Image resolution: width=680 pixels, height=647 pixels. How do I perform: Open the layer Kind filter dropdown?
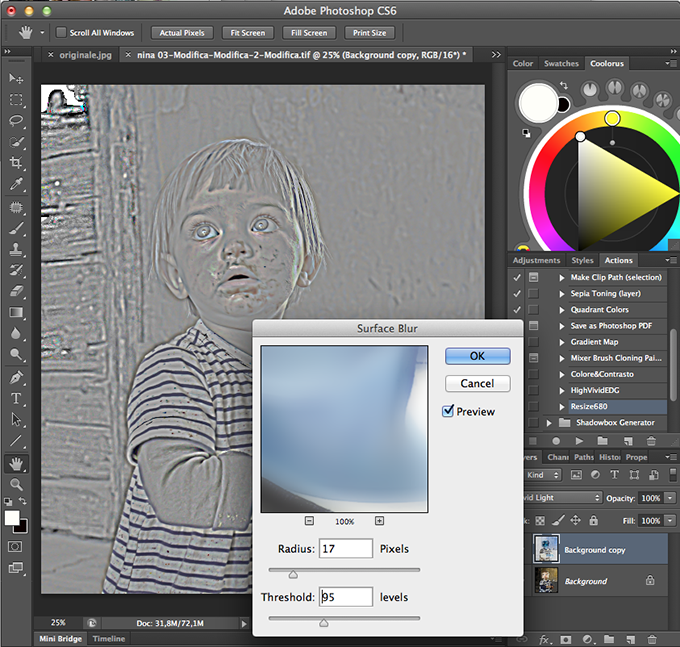point(543,475)
